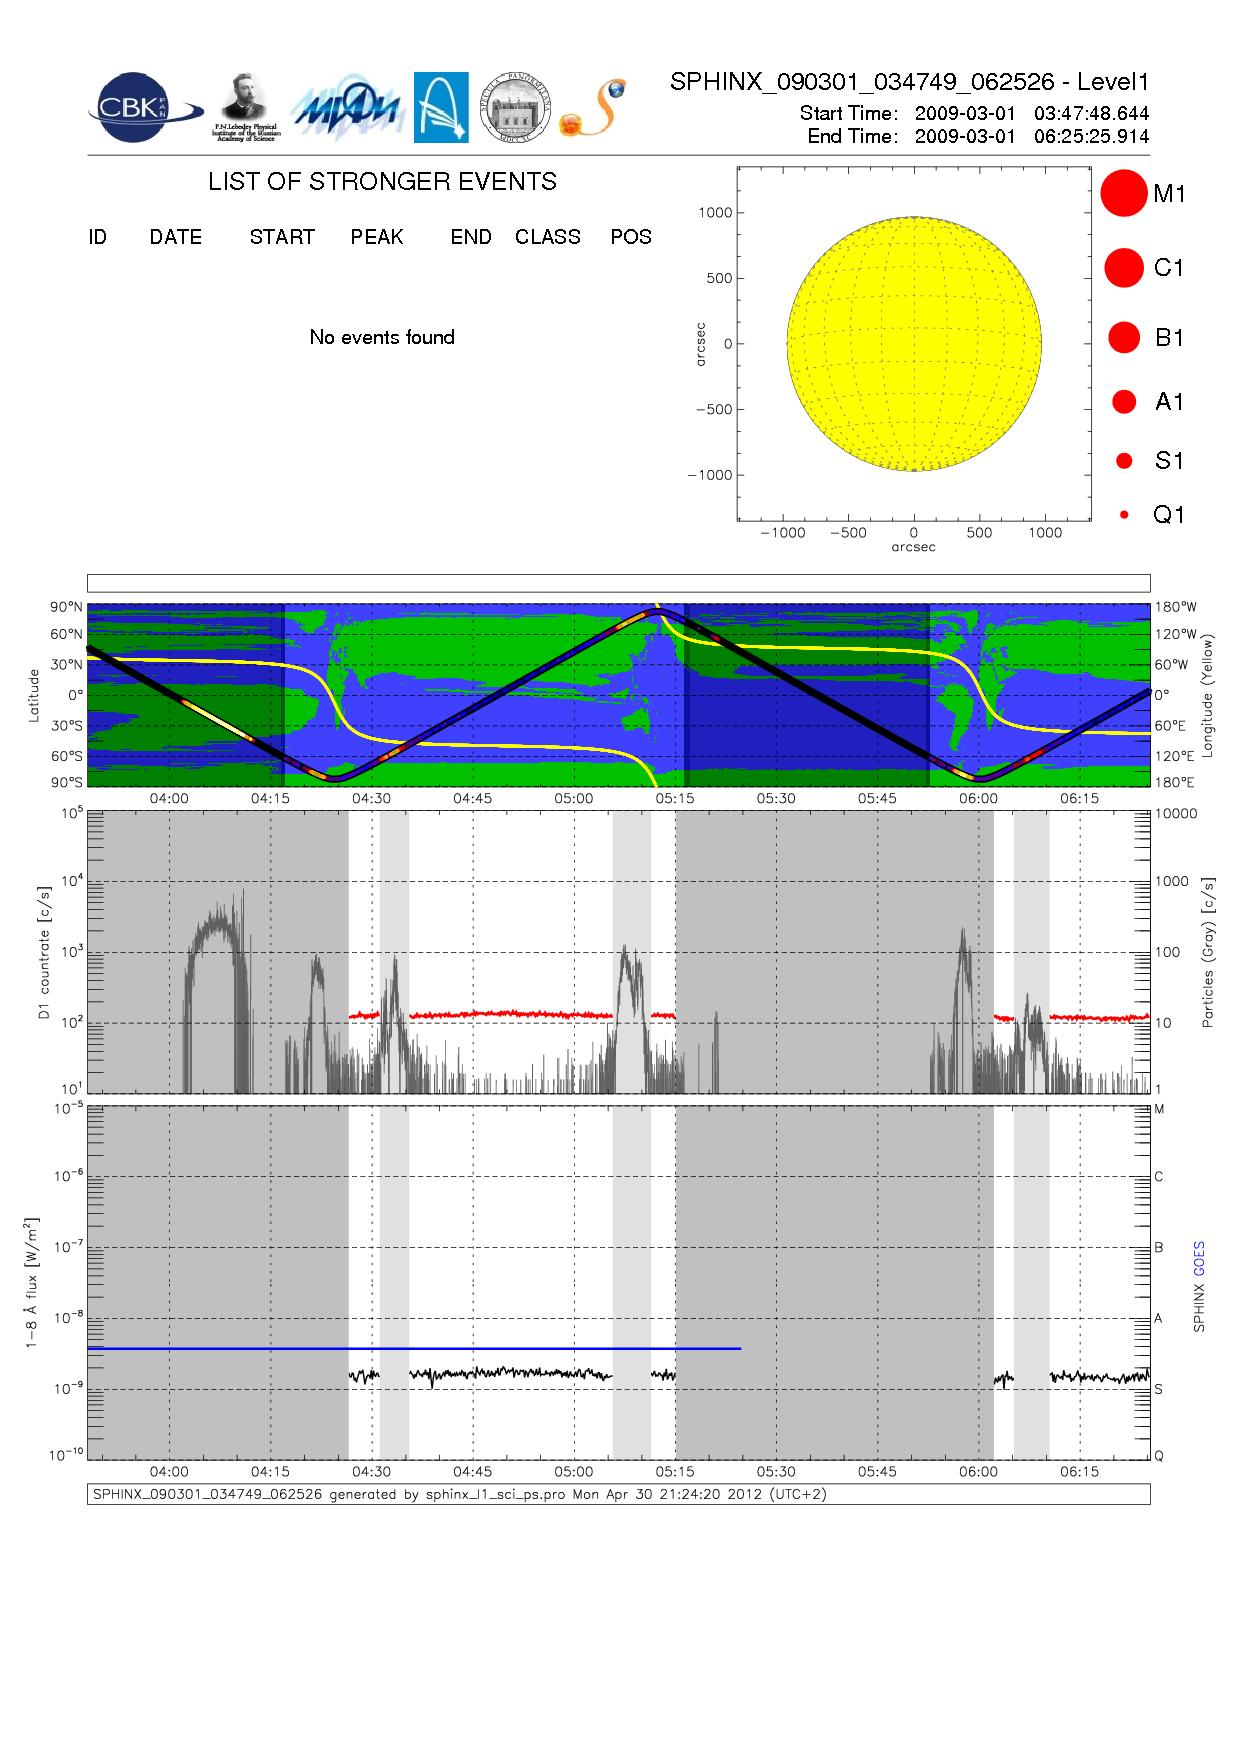
Task: Click the PEAK column header
Action: coord(377,237)
